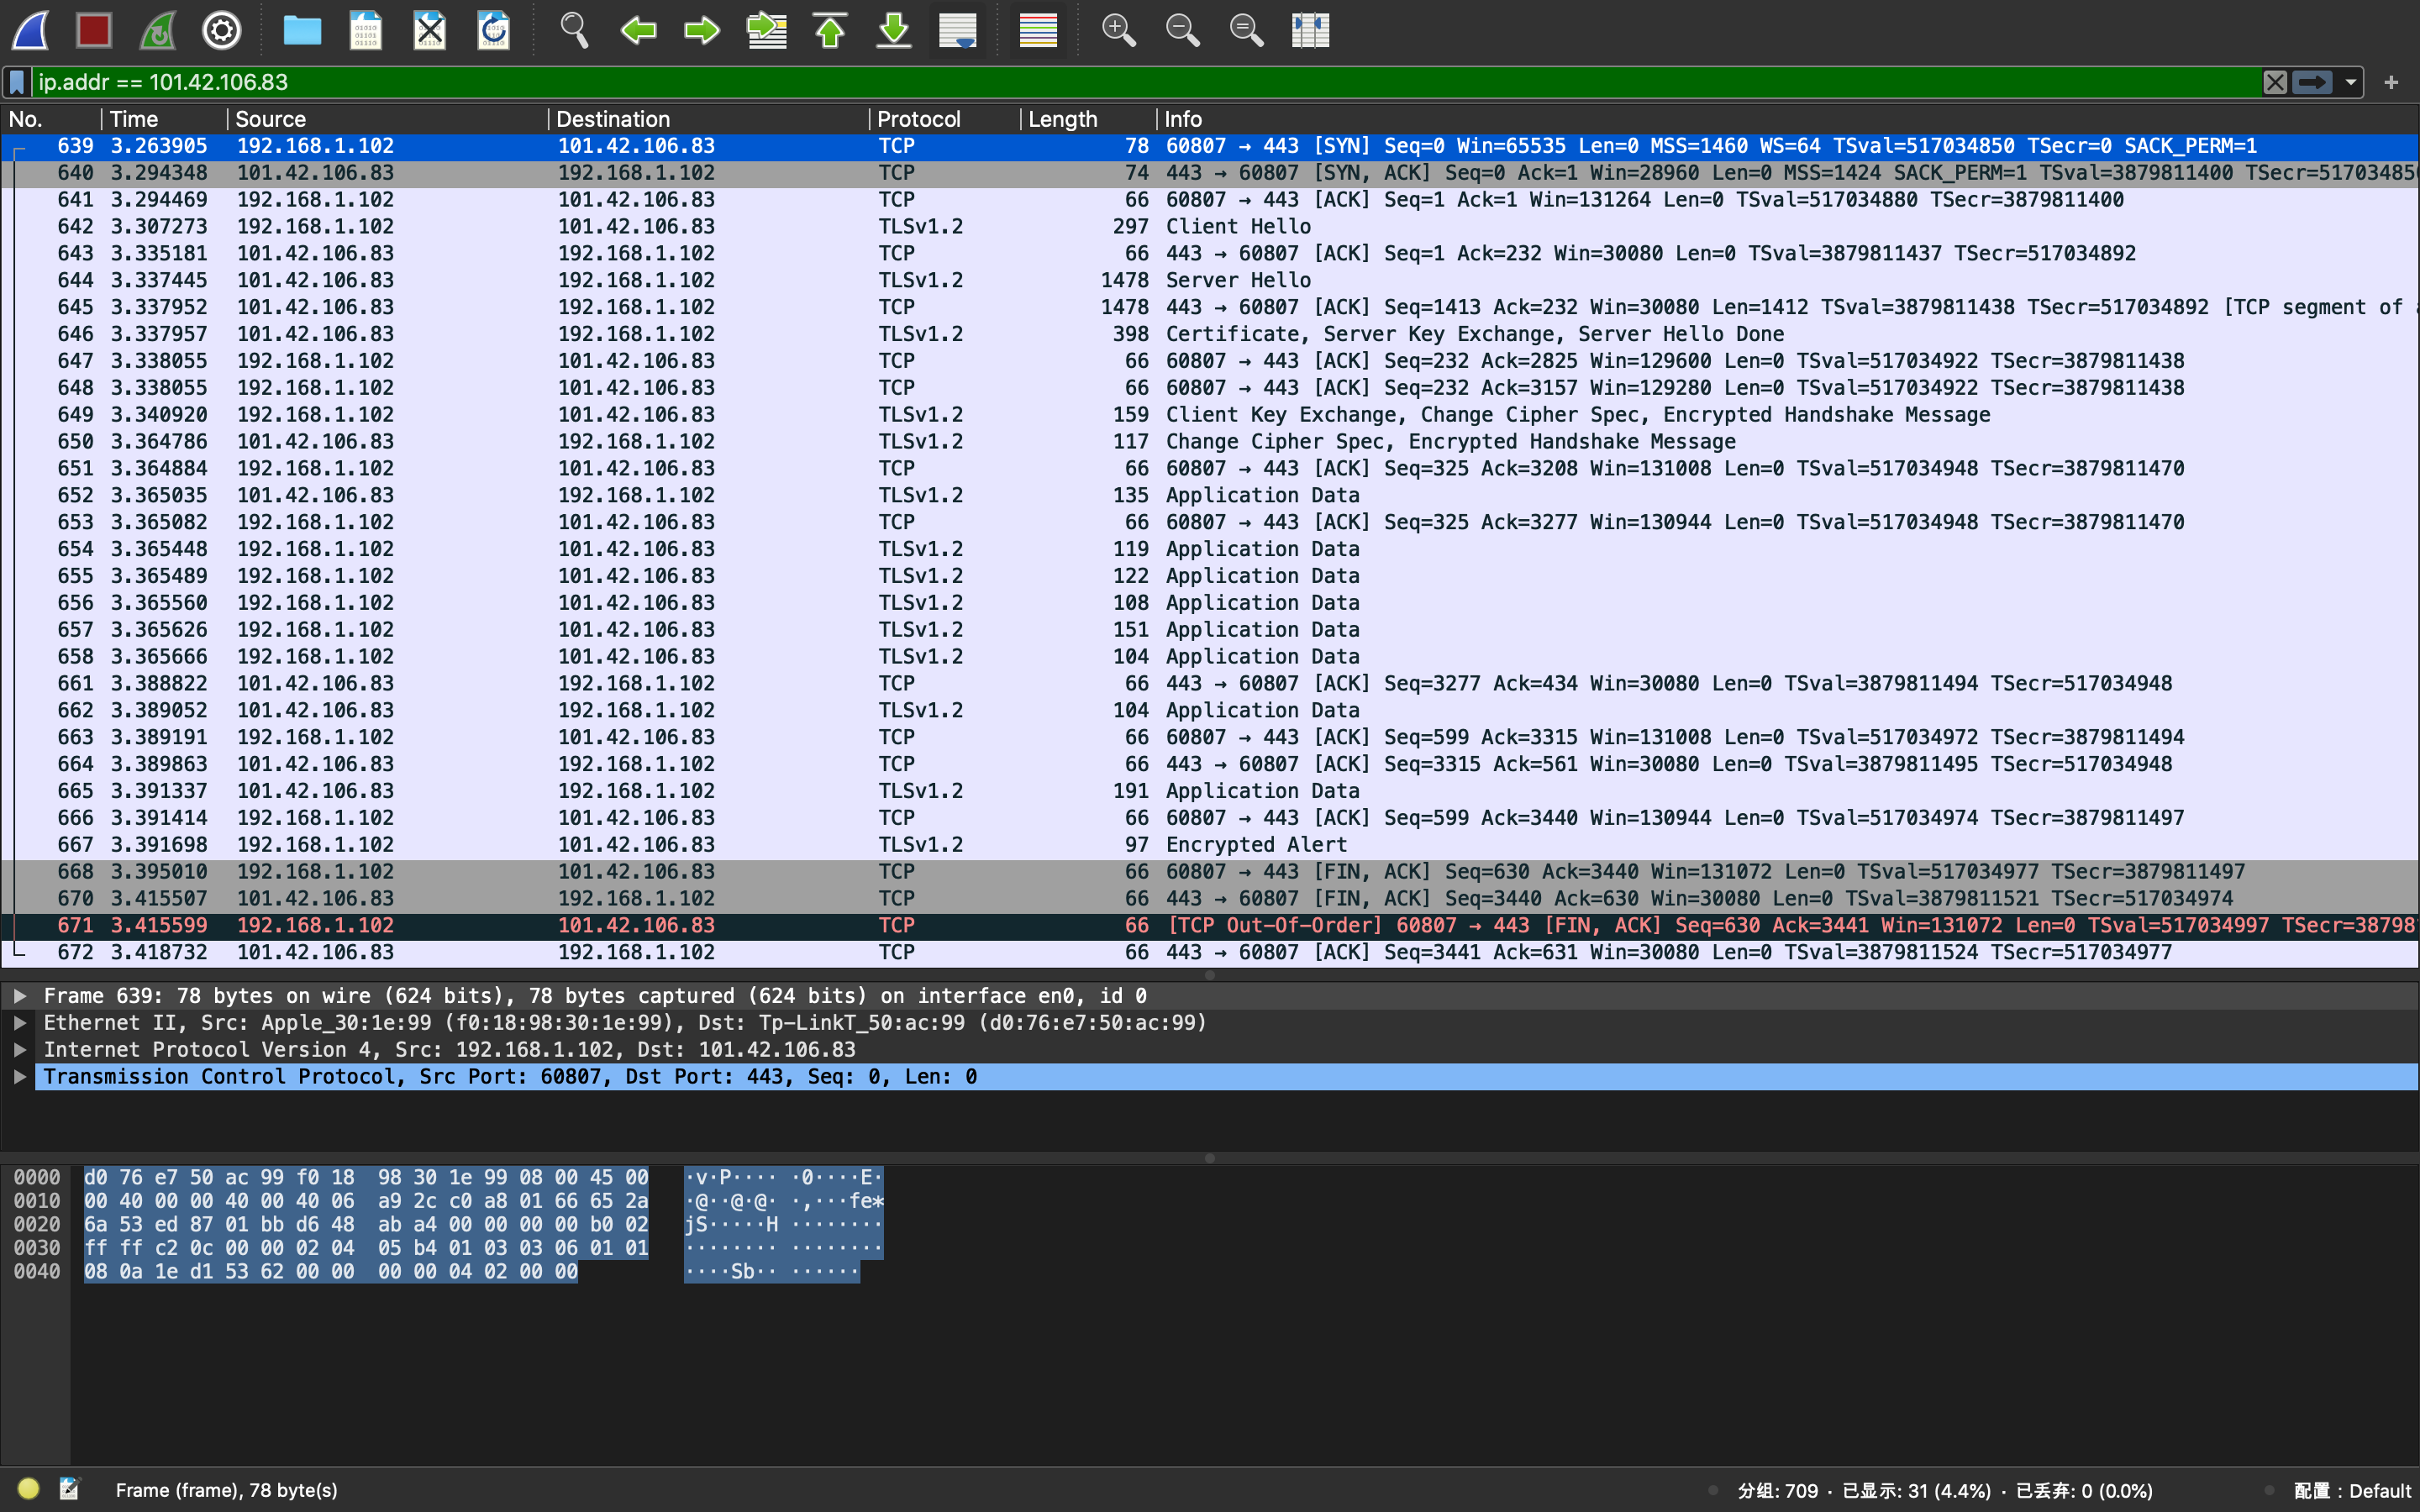The width and height of the screenshot is (2420, 1512).
Task: Add a display filter button
Action: pyautogui.click(x=2391, y=82)
